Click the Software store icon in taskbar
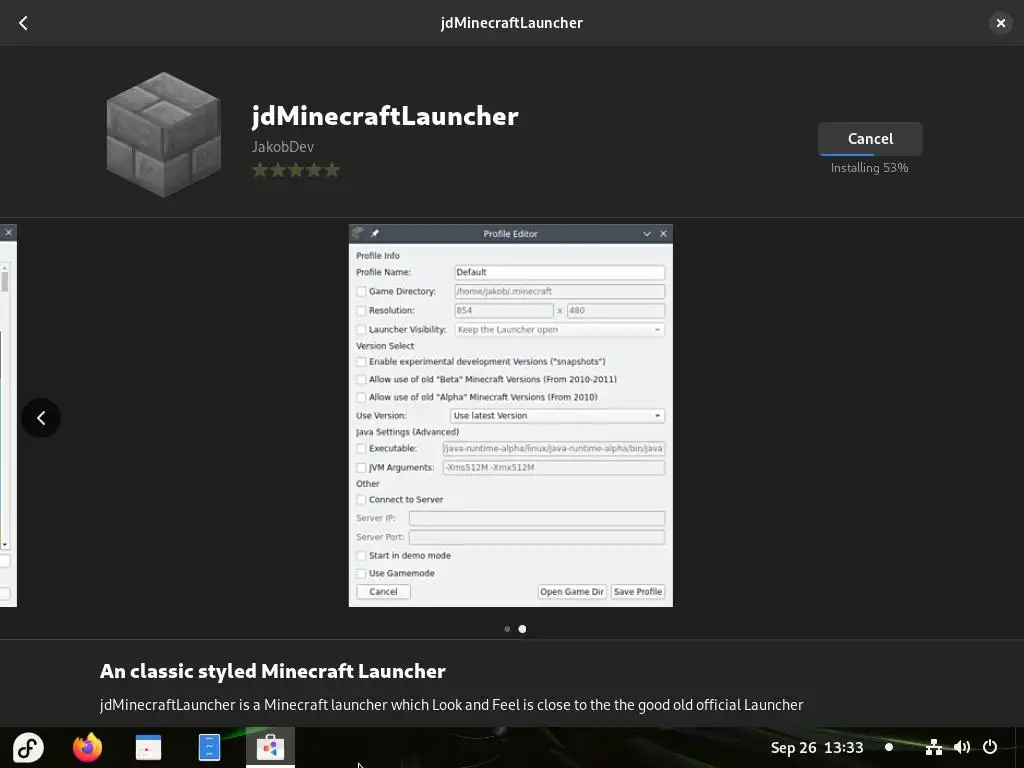This screenshot has width=1024, height=768. point(270,748)
